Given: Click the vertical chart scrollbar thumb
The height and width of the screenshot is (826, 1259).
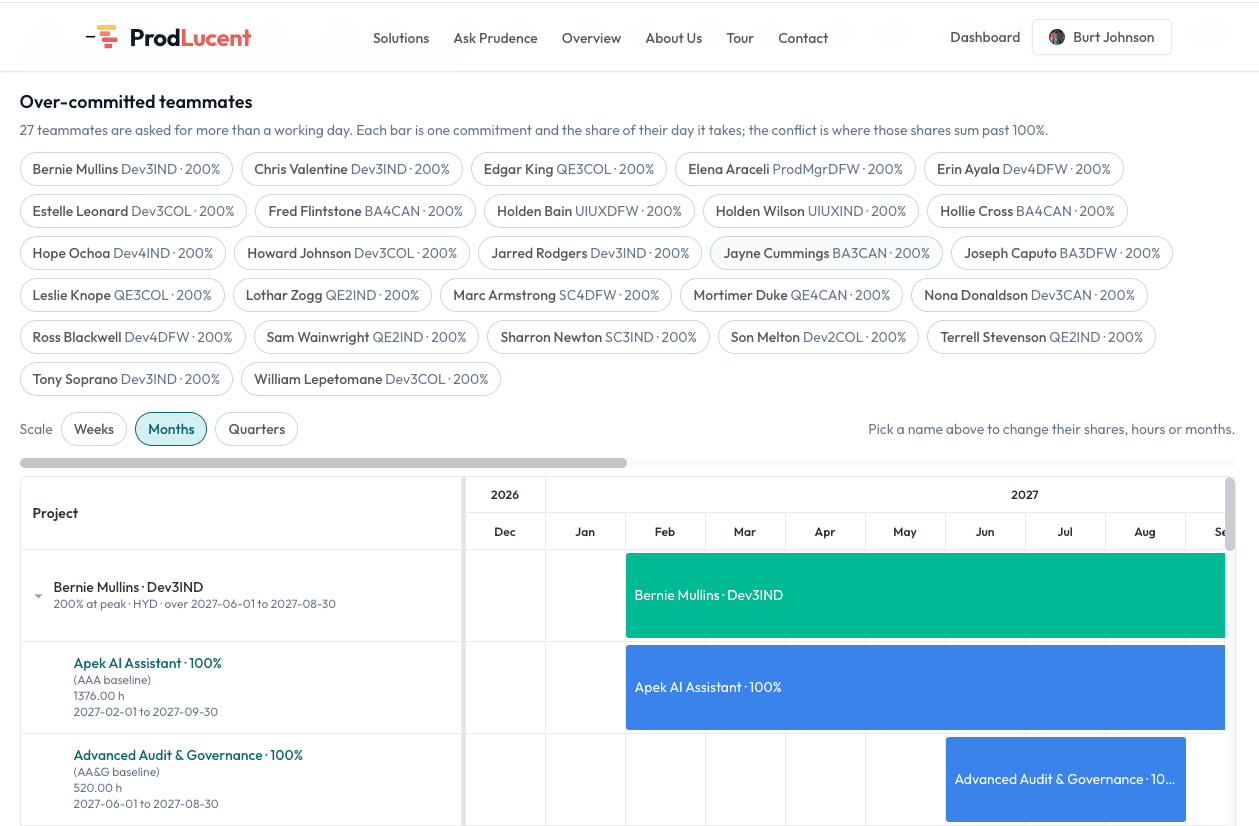Looking at the screenshot, I should click(x=1230, y=514).
